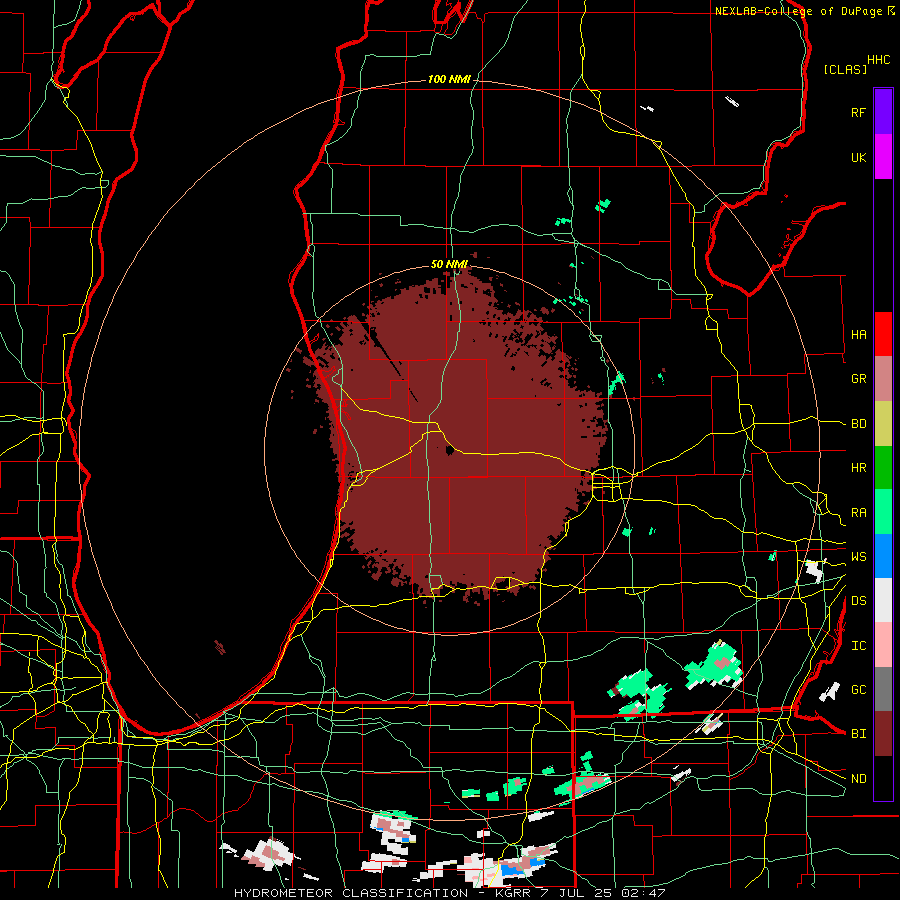900x900 pixels.
Task: Click the 7 JUL 25 date stamp
Action: coord(577,893)
